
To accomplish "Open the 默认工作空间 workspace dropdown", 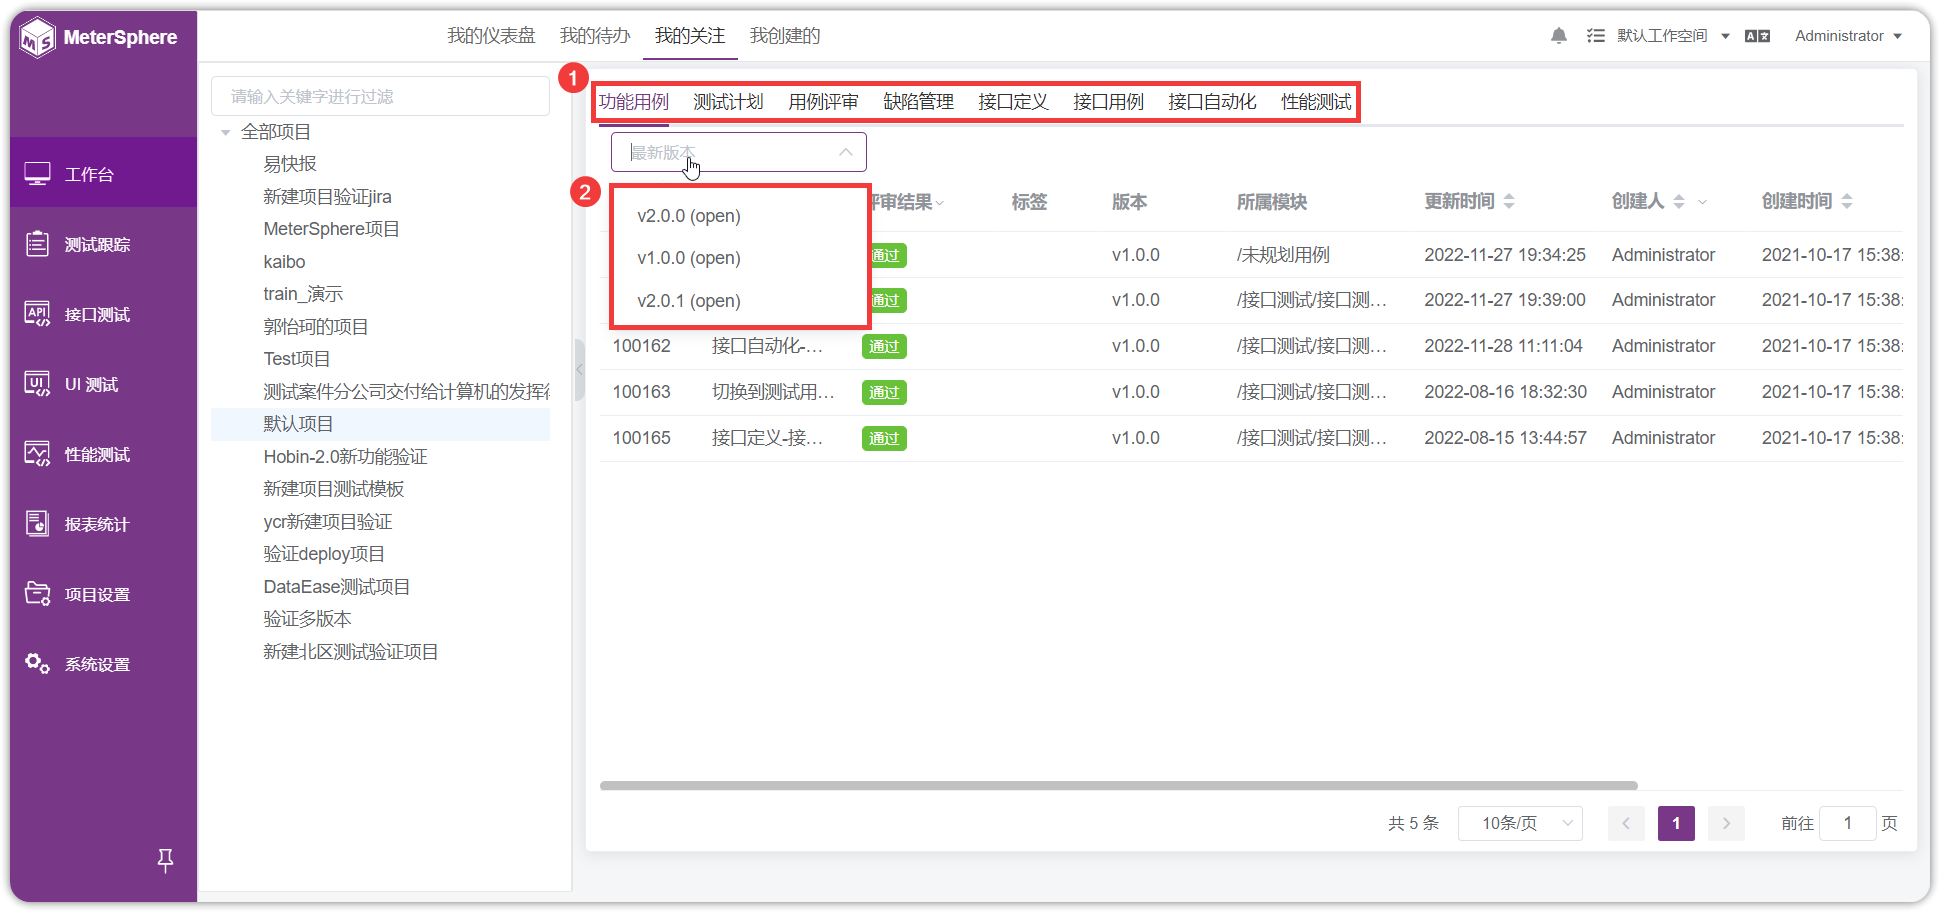I will coord(1661,35).
